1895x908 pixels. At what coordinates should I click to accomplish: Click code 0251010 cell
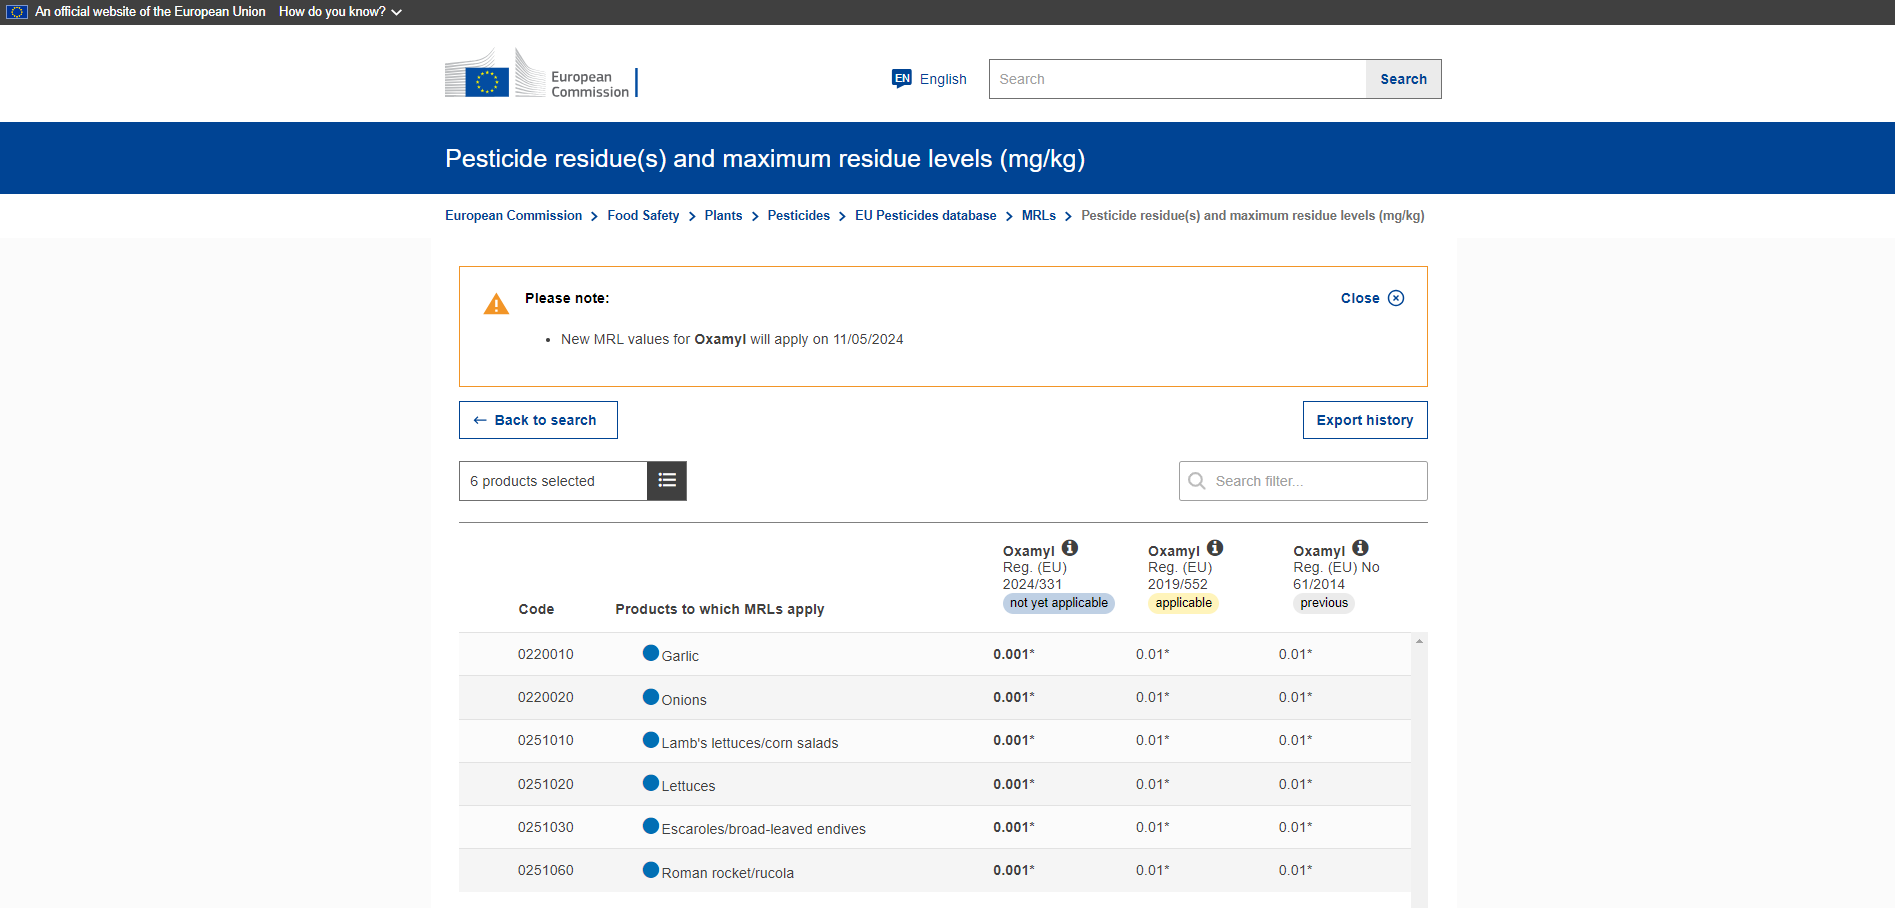[545, 740]
